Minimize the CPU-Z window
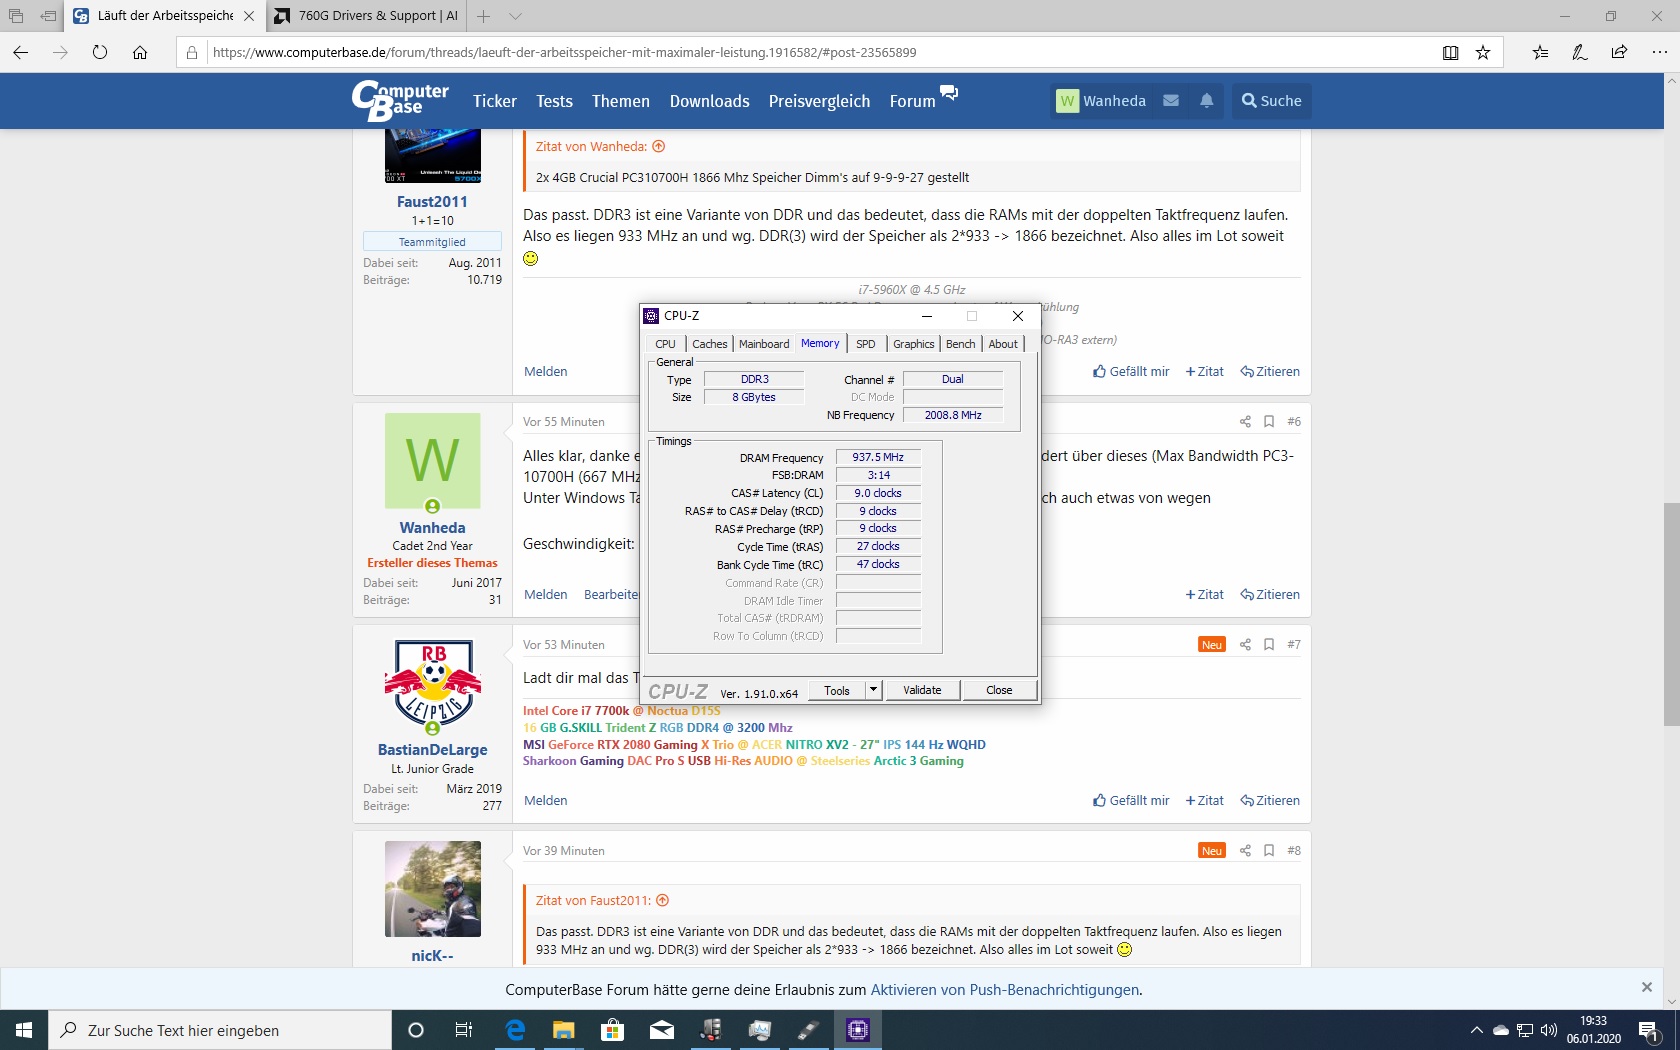The height and width of the screenshot is (1050, 1680). 927,316
